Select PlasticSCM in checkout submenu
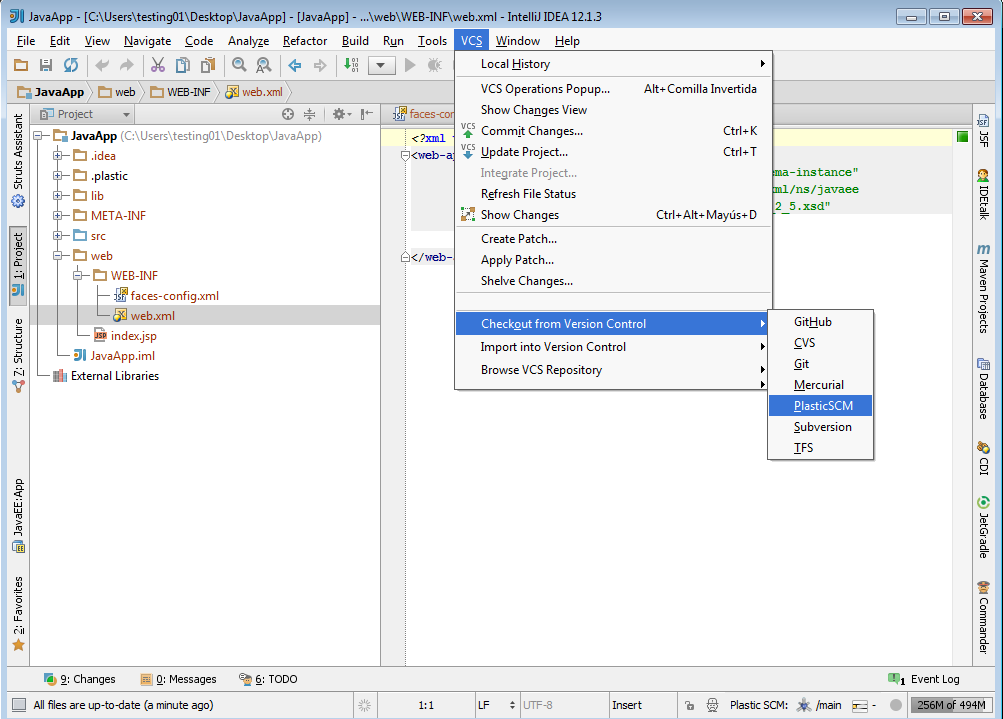 [820, 406]
